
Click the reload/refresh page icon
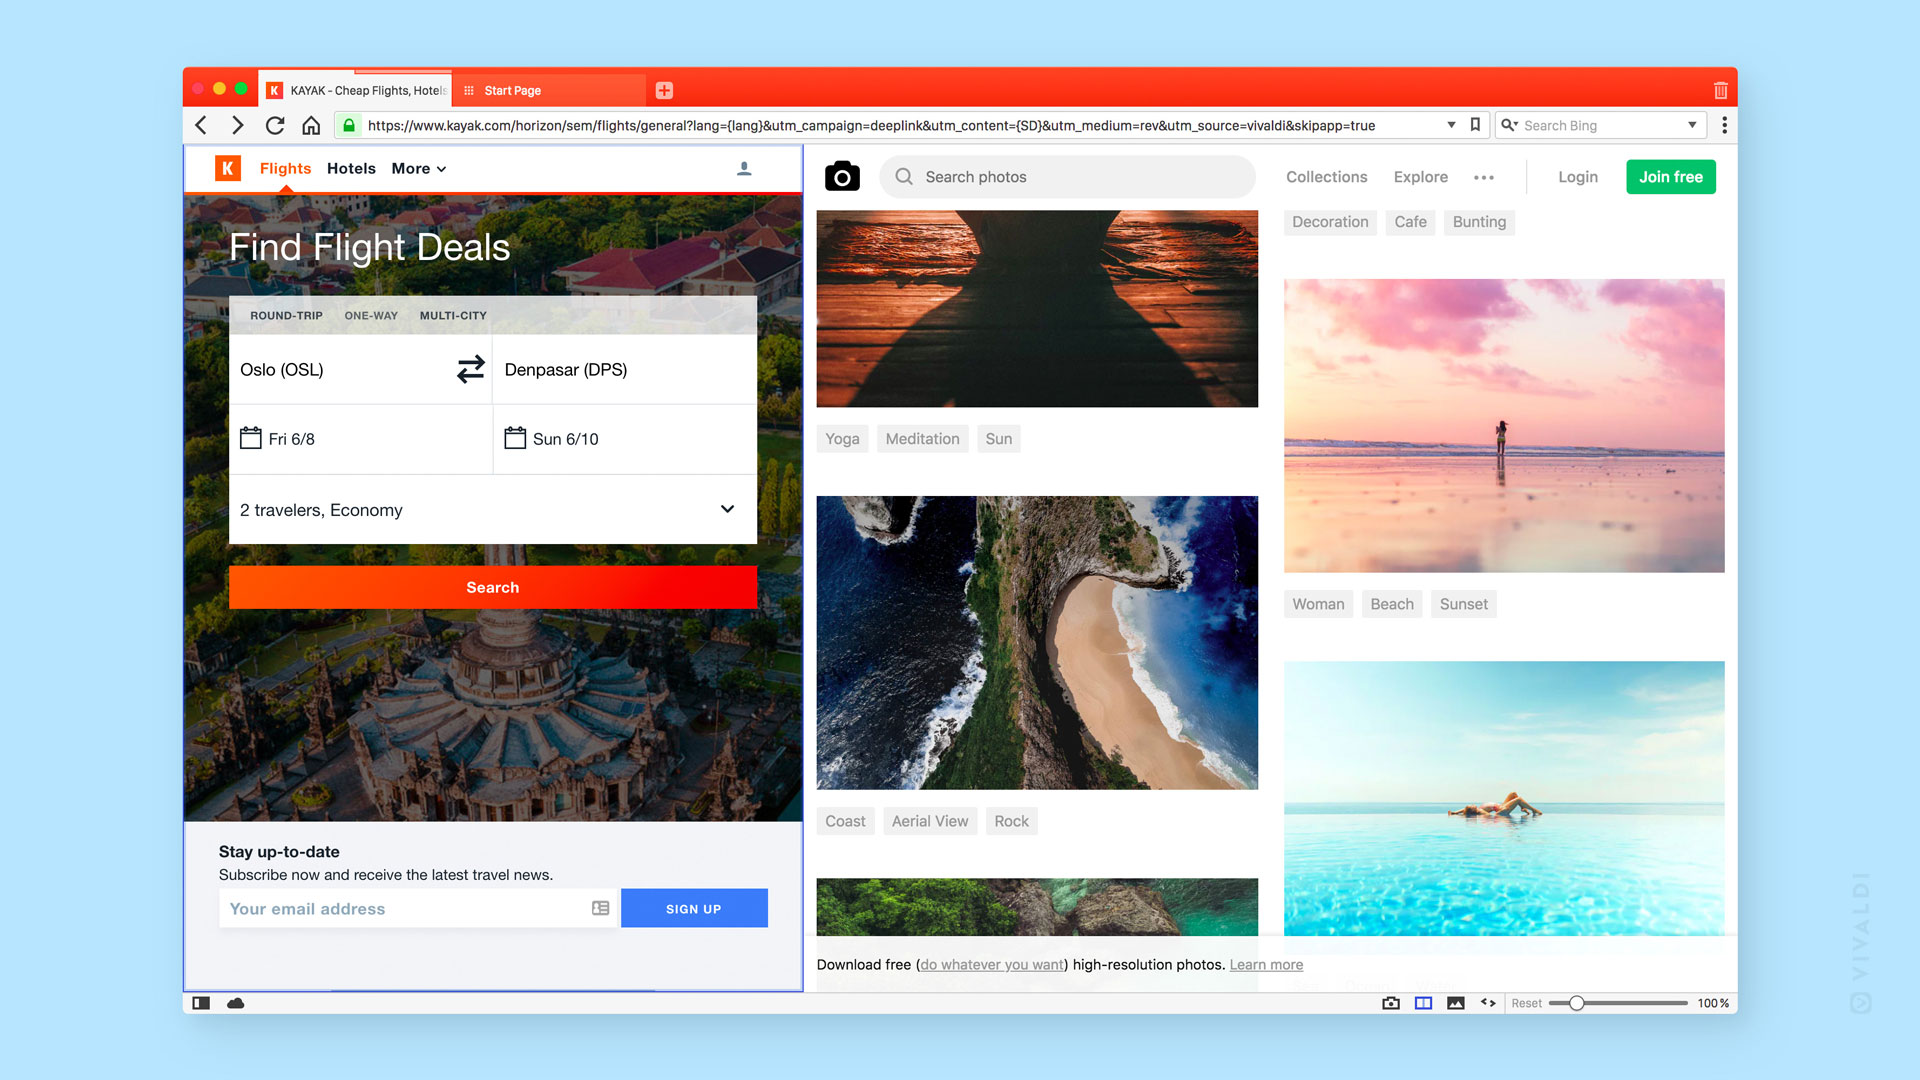(276, 124)
